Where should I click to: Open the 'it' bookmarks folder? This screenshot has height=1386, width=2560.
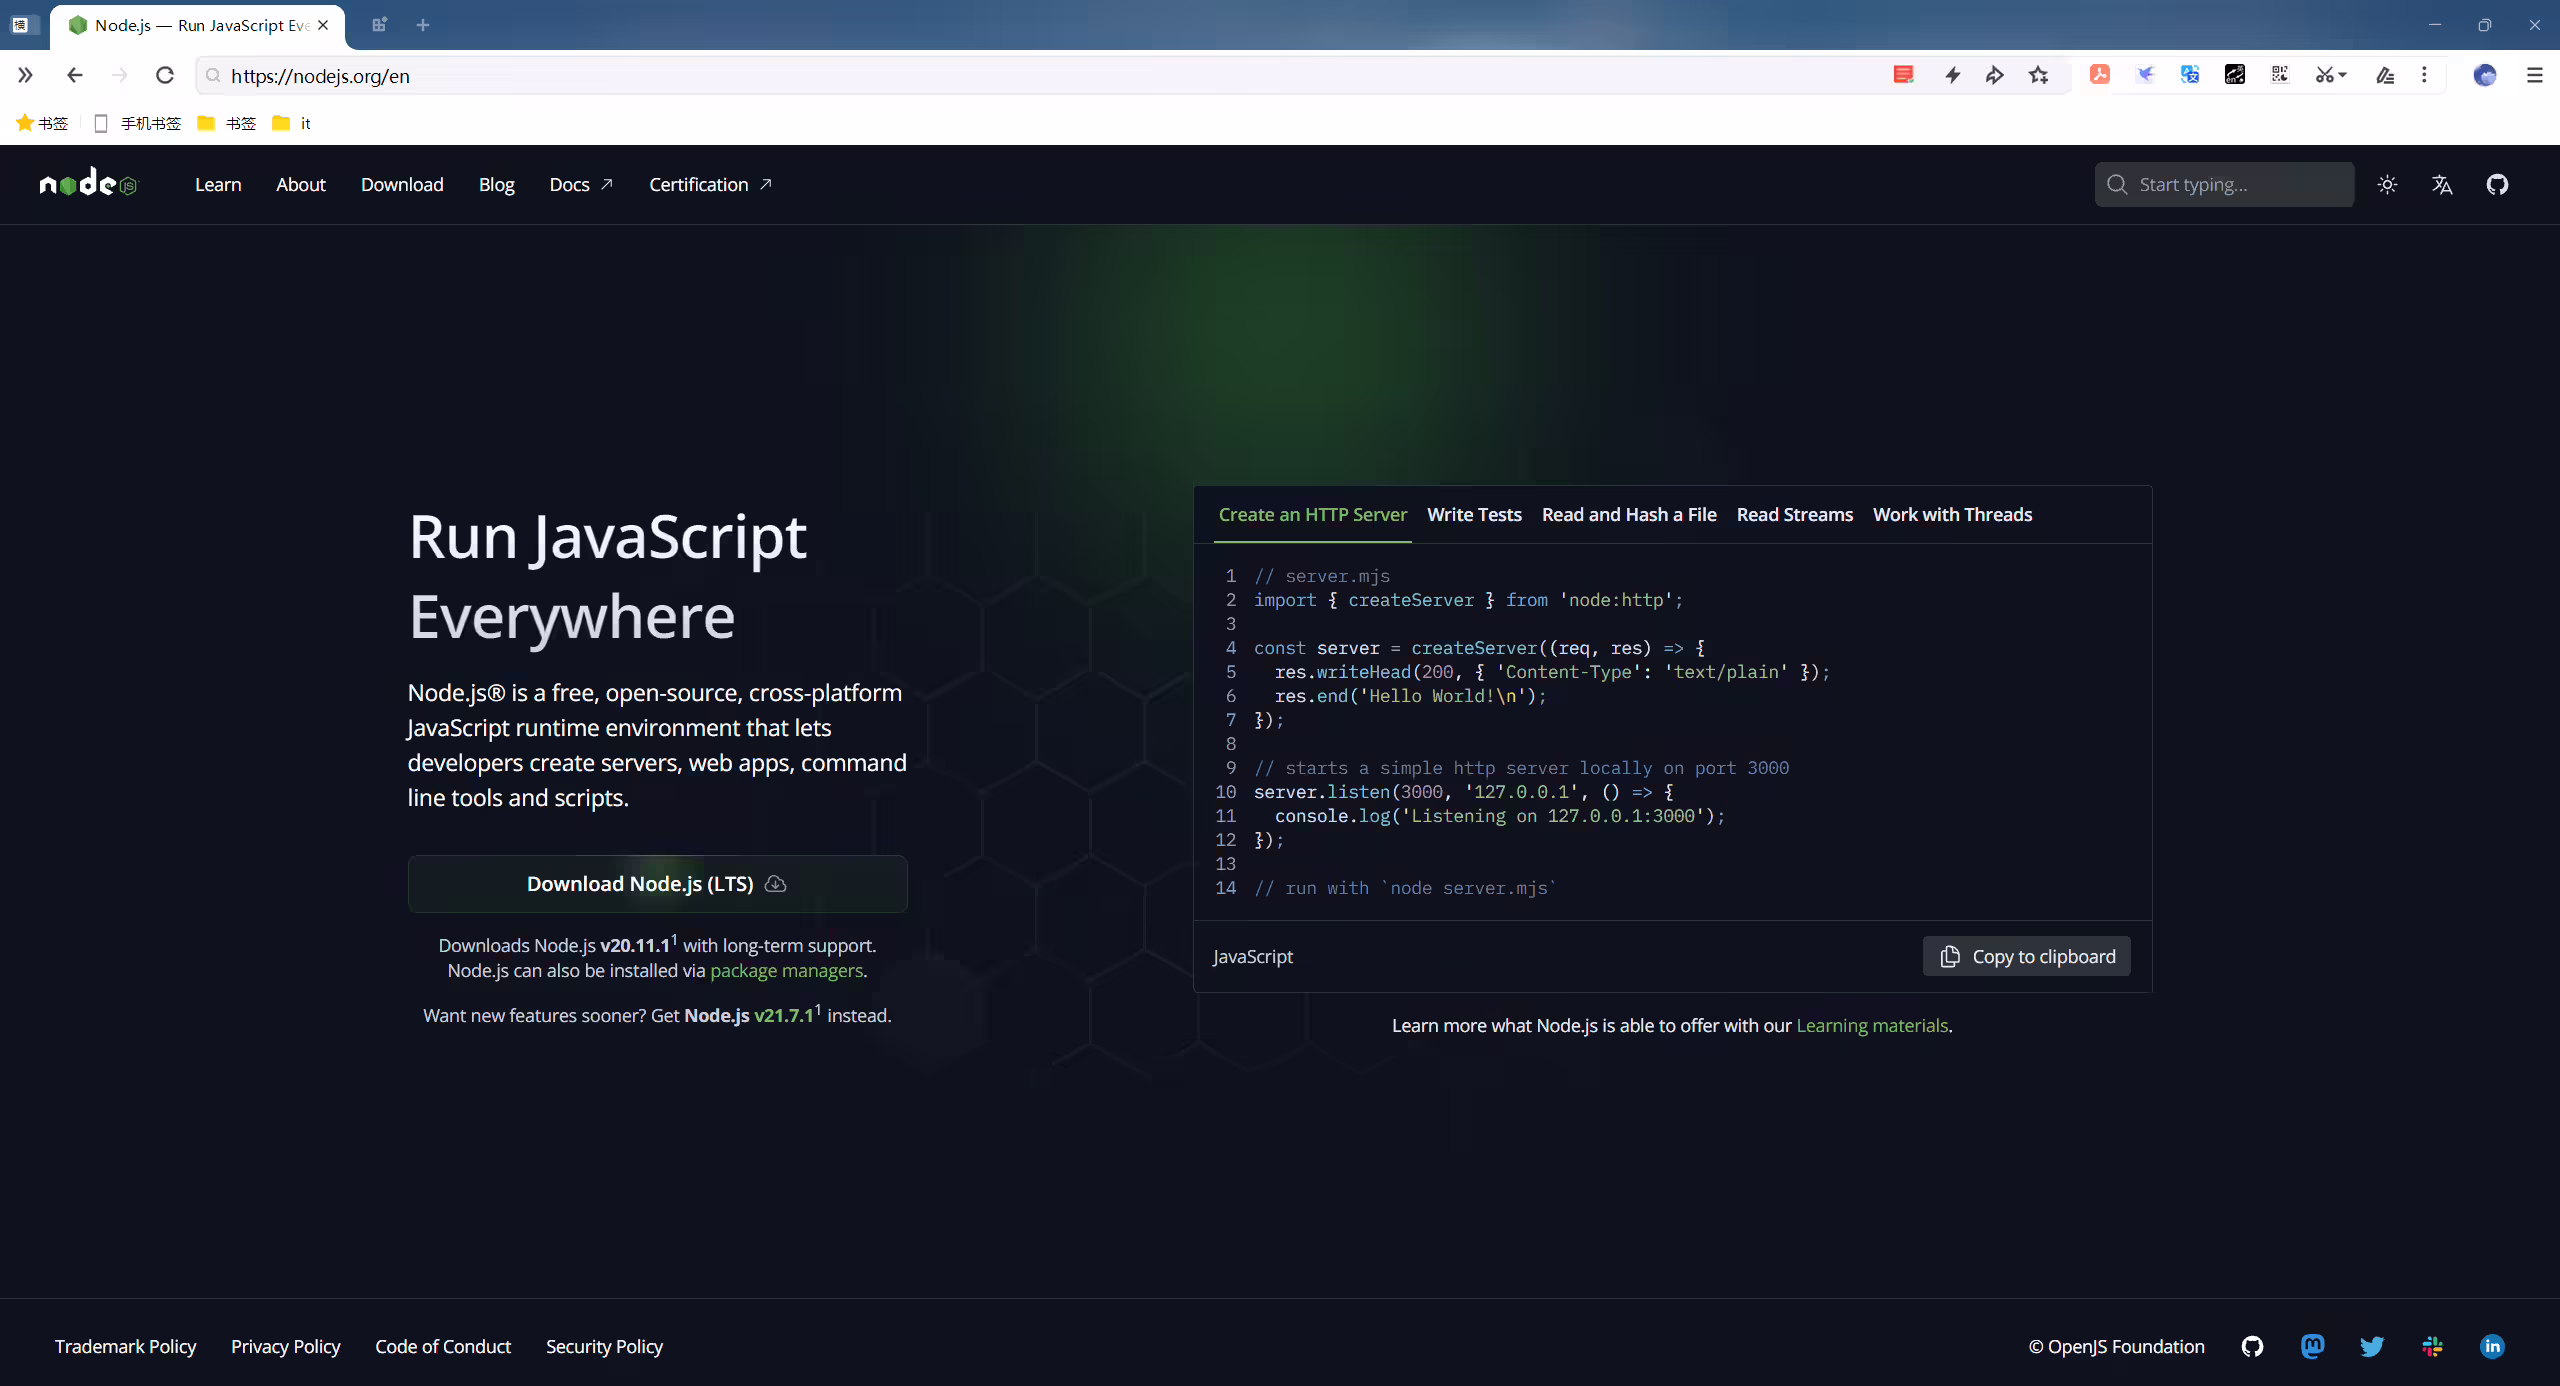pos(292,123)
